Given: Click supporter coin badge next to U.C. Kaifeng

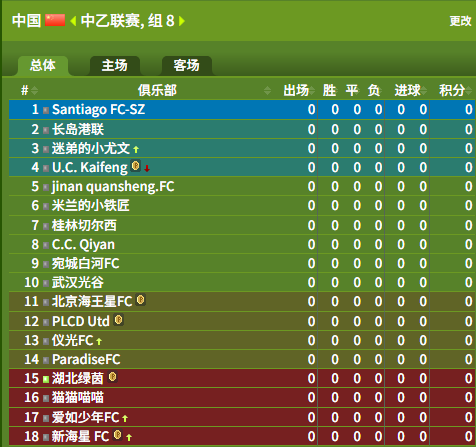Looking at the screenshot, I should click(135, 166).
